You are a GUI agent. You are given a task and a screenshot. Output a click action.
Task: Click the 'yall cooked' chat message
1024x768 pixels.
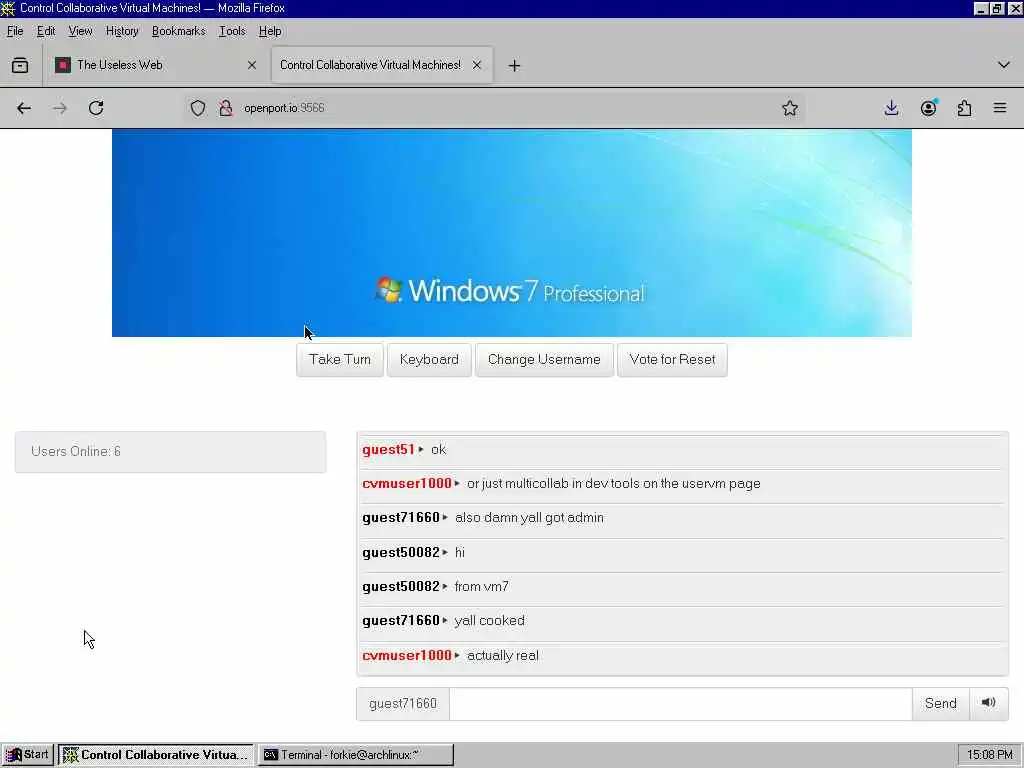click(x=489, y=620)
